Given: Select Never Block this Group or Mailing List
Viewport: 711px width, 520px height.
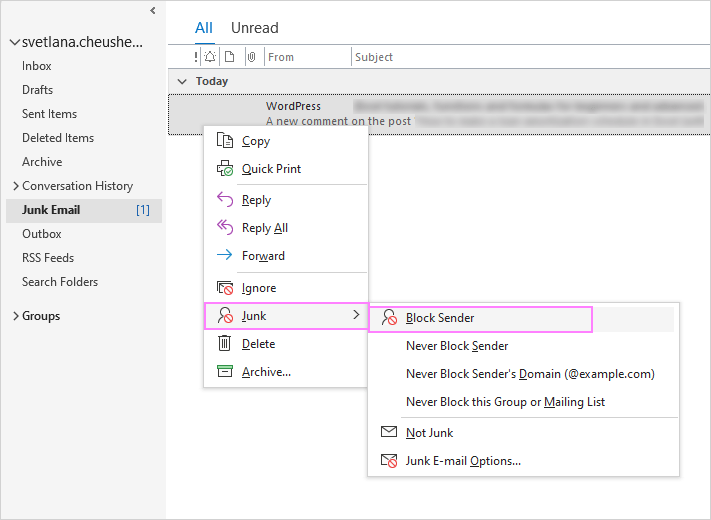Looking at the screenshot, I should 523,402.
